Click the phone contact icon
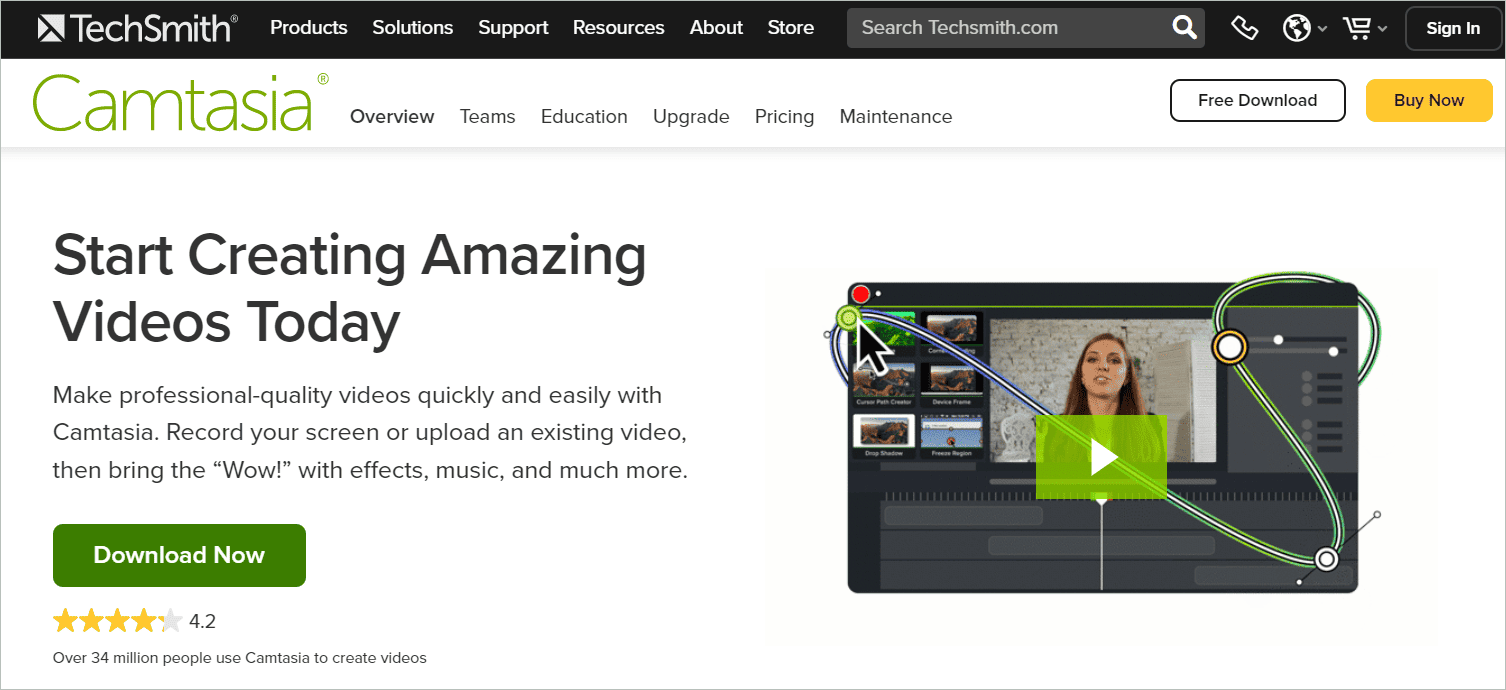 click(x=1244, y=28)
